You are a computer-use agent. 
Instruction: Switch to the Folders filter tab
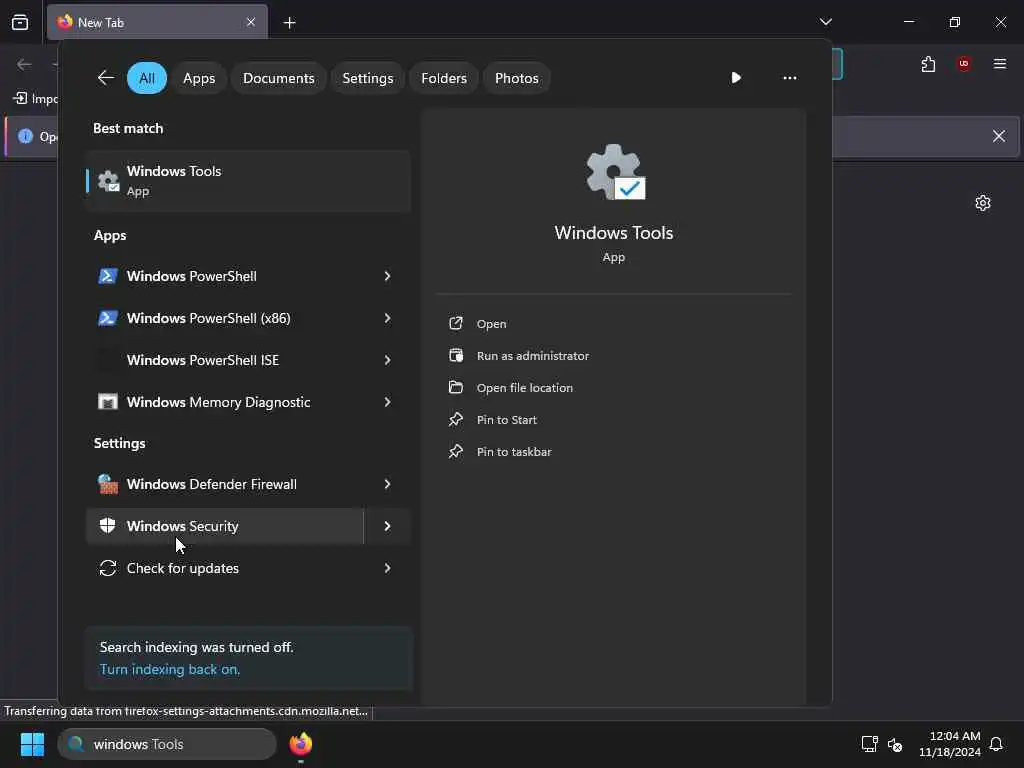pos(444,78)
